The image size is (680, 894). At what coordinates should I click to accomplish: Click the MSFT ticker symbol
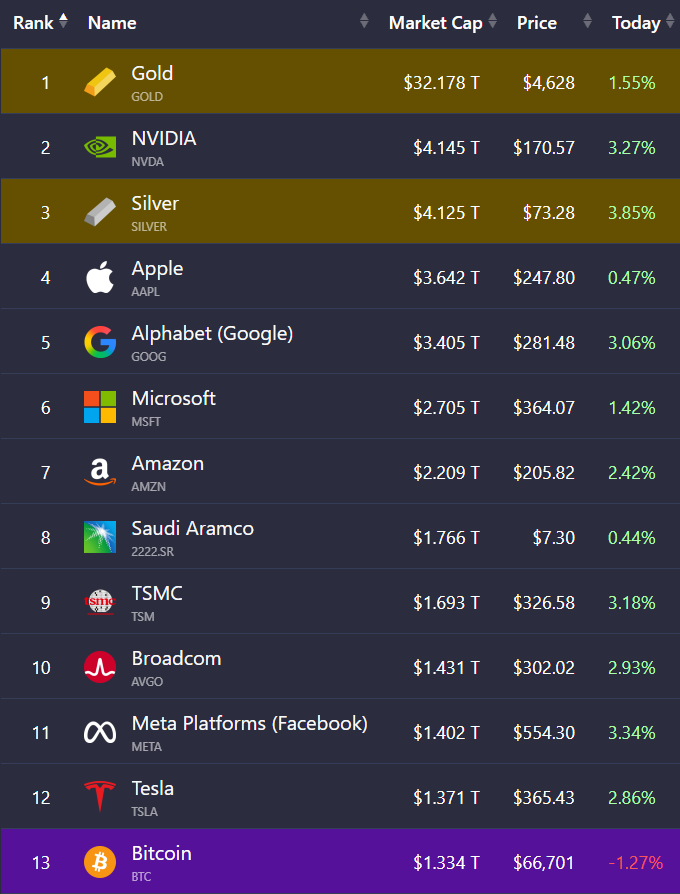click(x=146, y=422)
